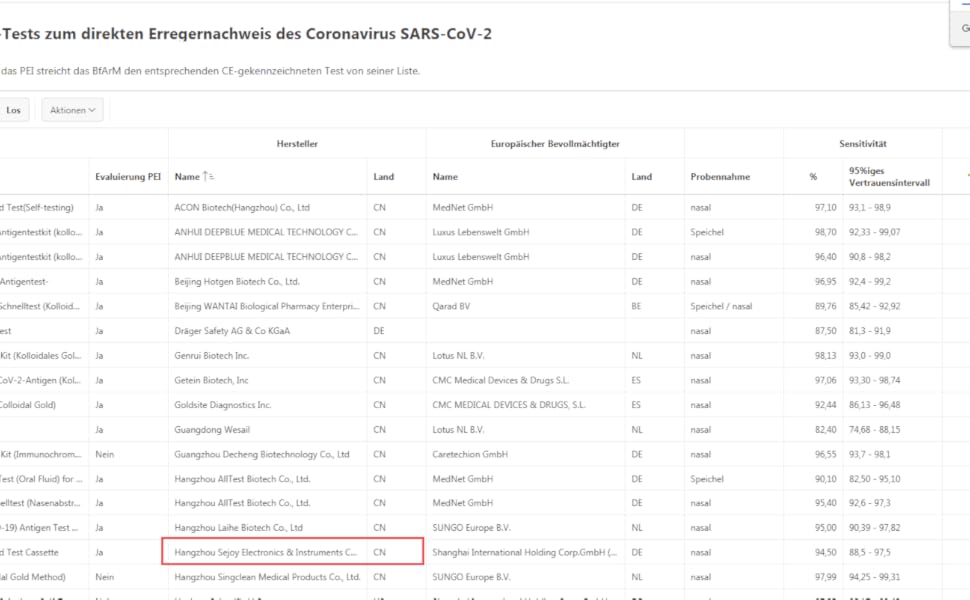Click sensitivity value 89,76

click(x=825, y=306)
